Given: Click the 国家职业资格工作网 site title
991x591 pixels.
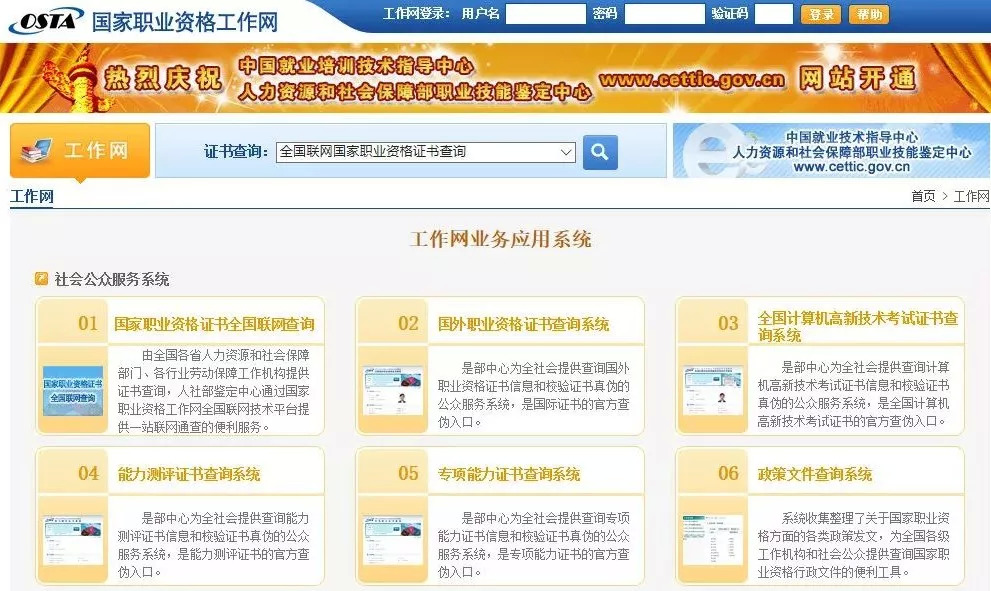Looking at the screenshot, I should (185, 21).
